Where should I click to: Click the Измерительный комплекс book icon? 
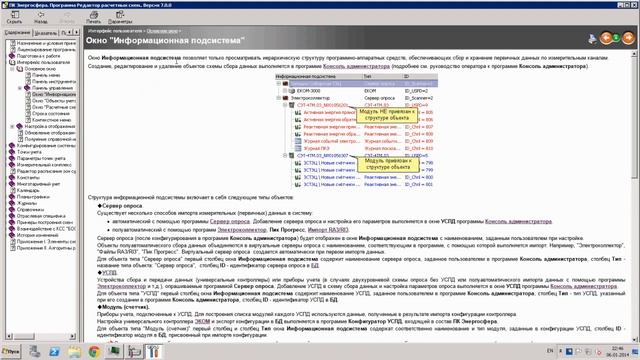tap(12, 164)
